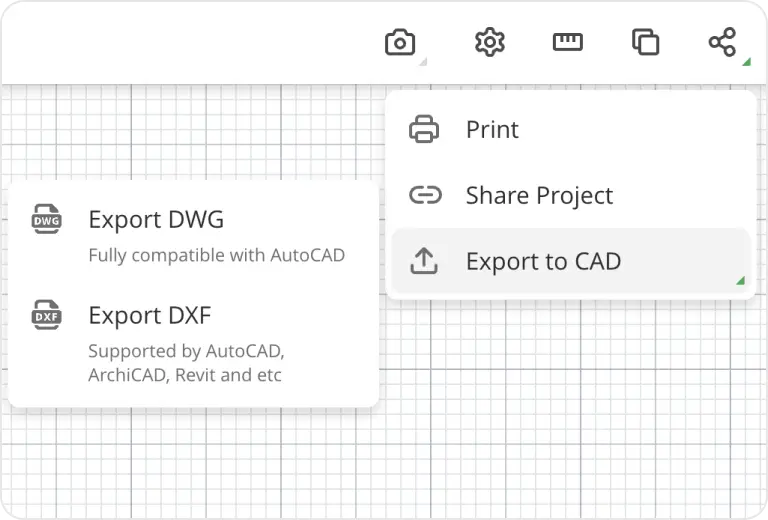Screen dimensions: 768x520
Task: Click the share icon in the toolbar
Action: click(722, 42)
